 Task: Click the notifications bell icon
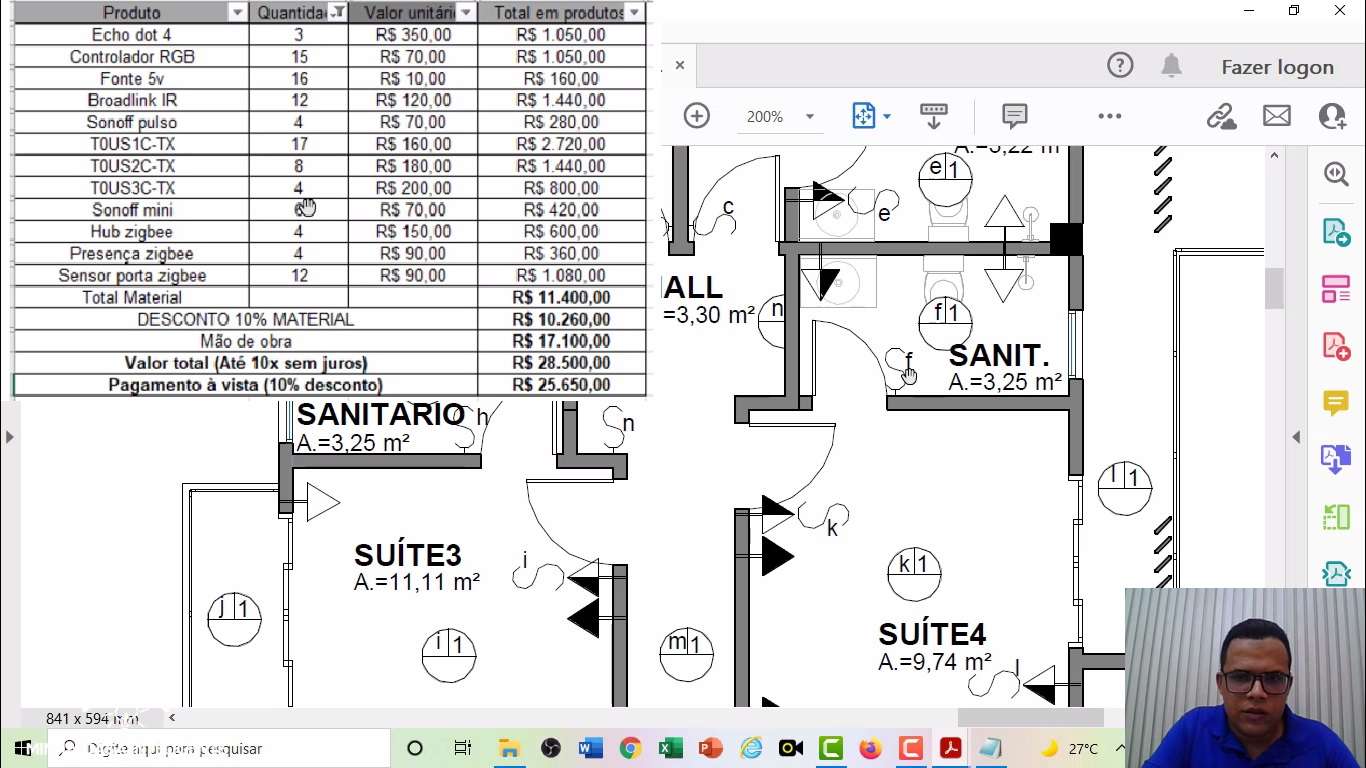click(x=1171, y=66)
